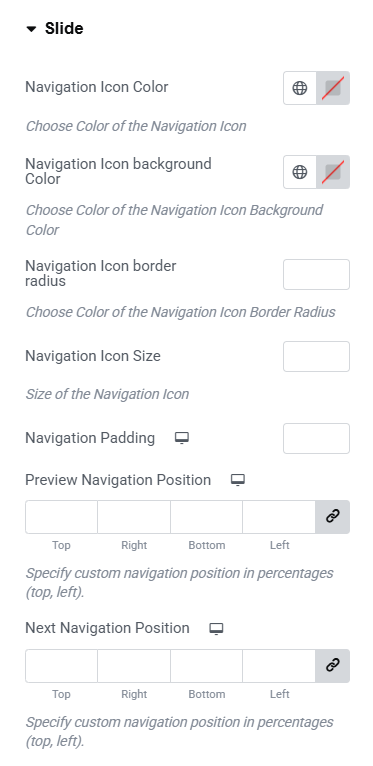Viewport: 373px width, 766px height.
Task: Click Bottom field of Next Navigation Position
Action: (x=207, y=665)
